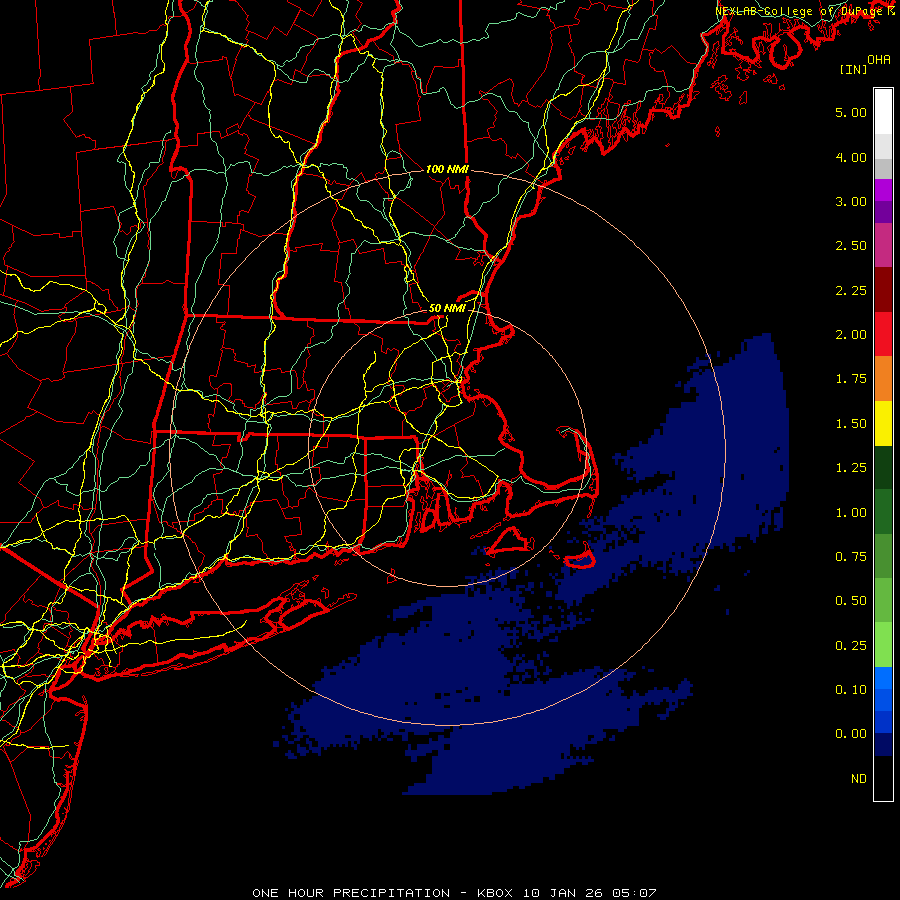Click the magenta 3.00 color swatch

coord(883,190)
